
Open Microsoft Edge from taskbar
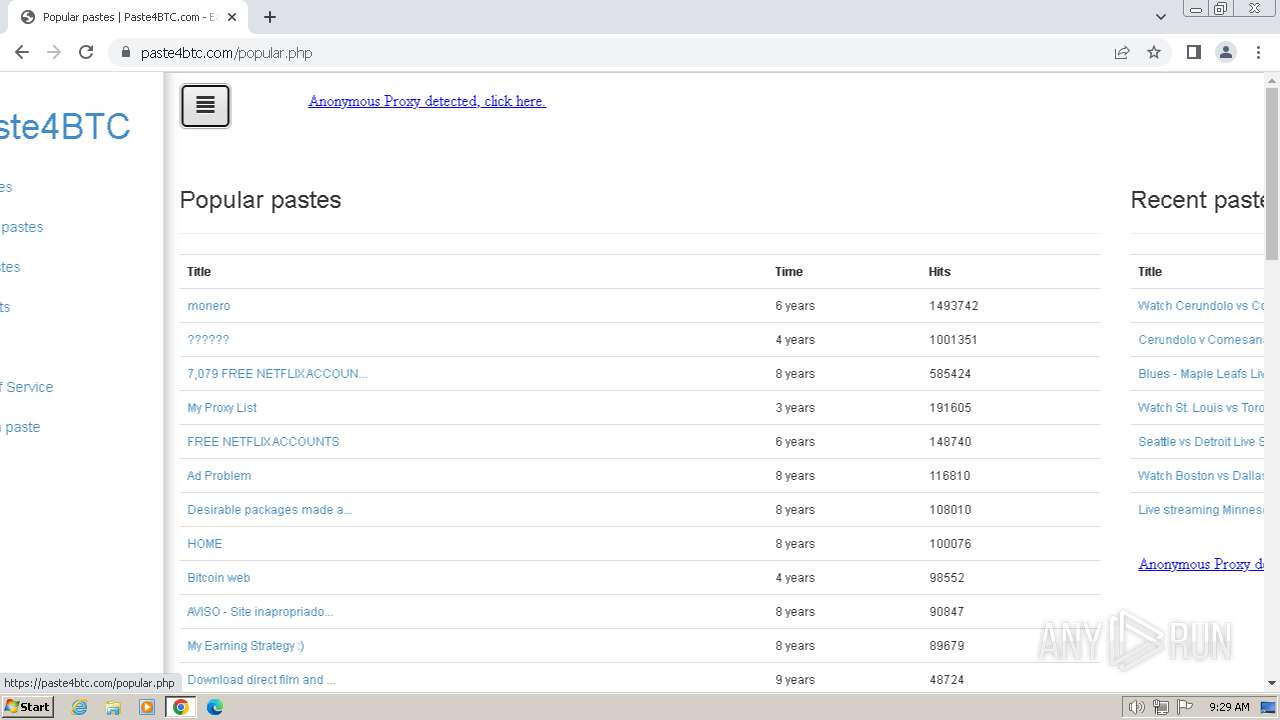point(215,707)
